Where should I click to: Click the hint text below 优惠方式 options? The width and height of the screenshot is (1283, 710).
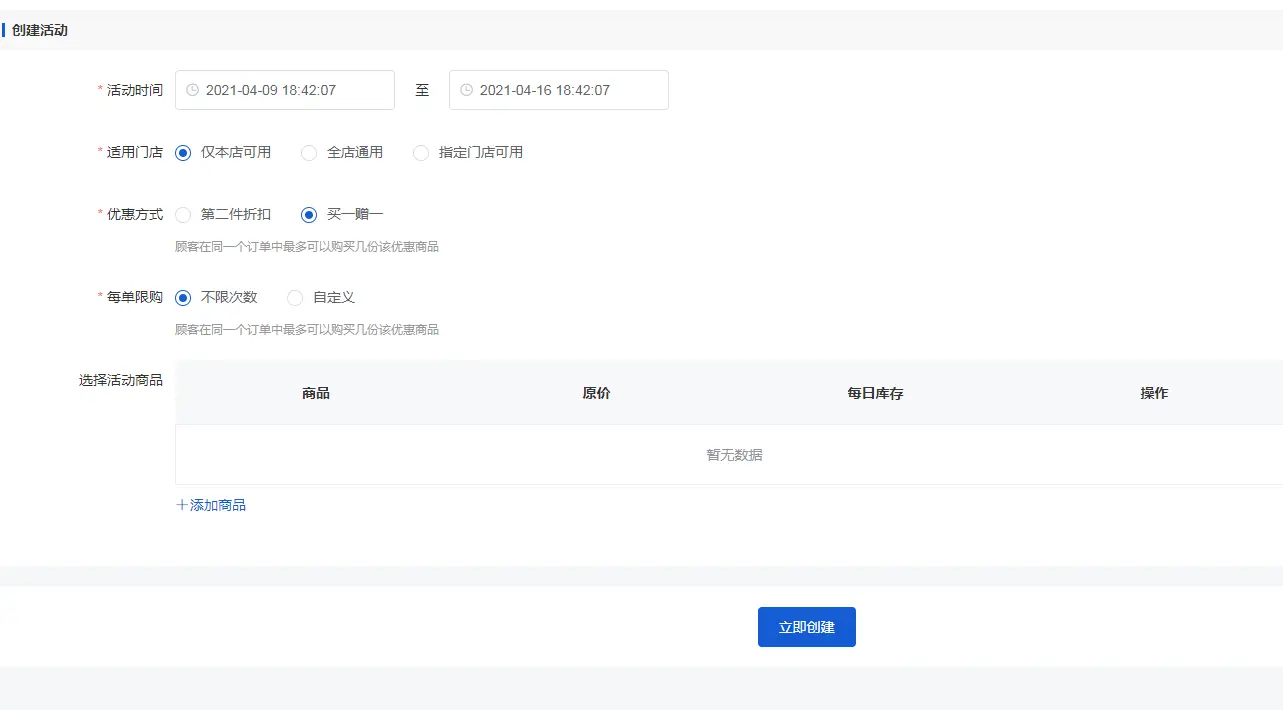pyautogui.click(x=307, y=247)
